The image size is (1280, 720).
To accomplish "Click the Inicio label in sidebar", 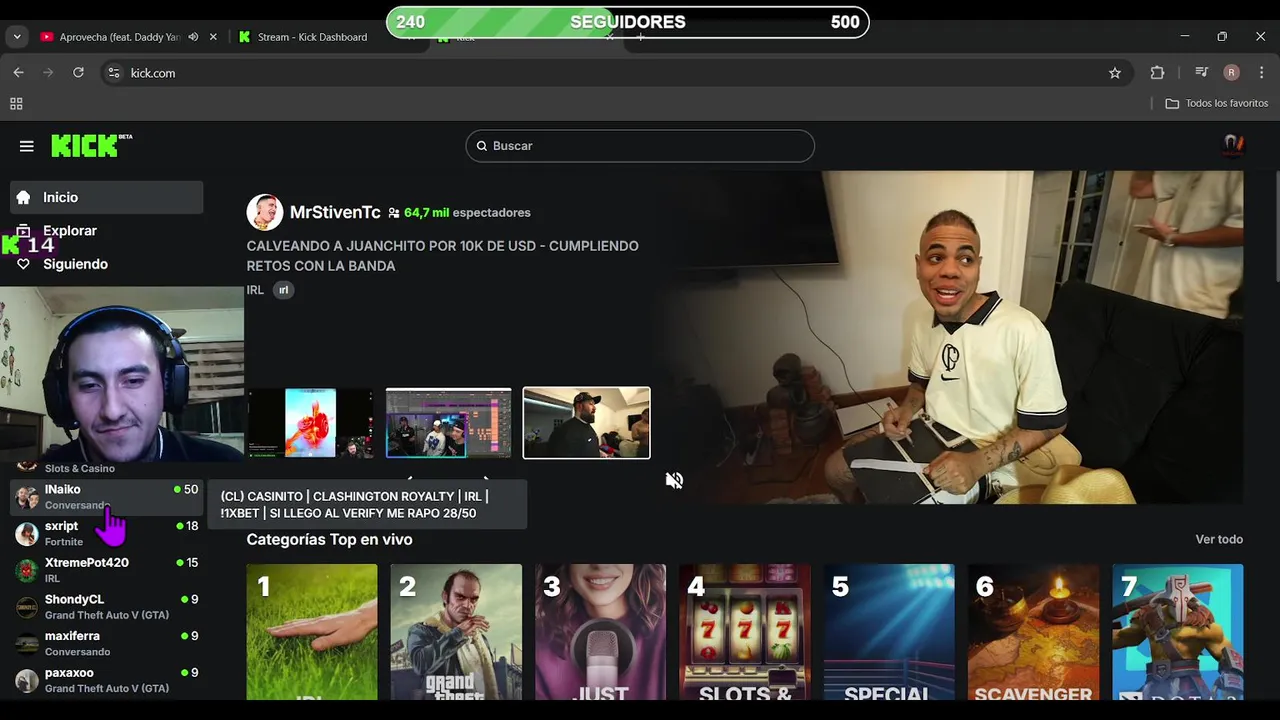I will (x=60, y=198).
